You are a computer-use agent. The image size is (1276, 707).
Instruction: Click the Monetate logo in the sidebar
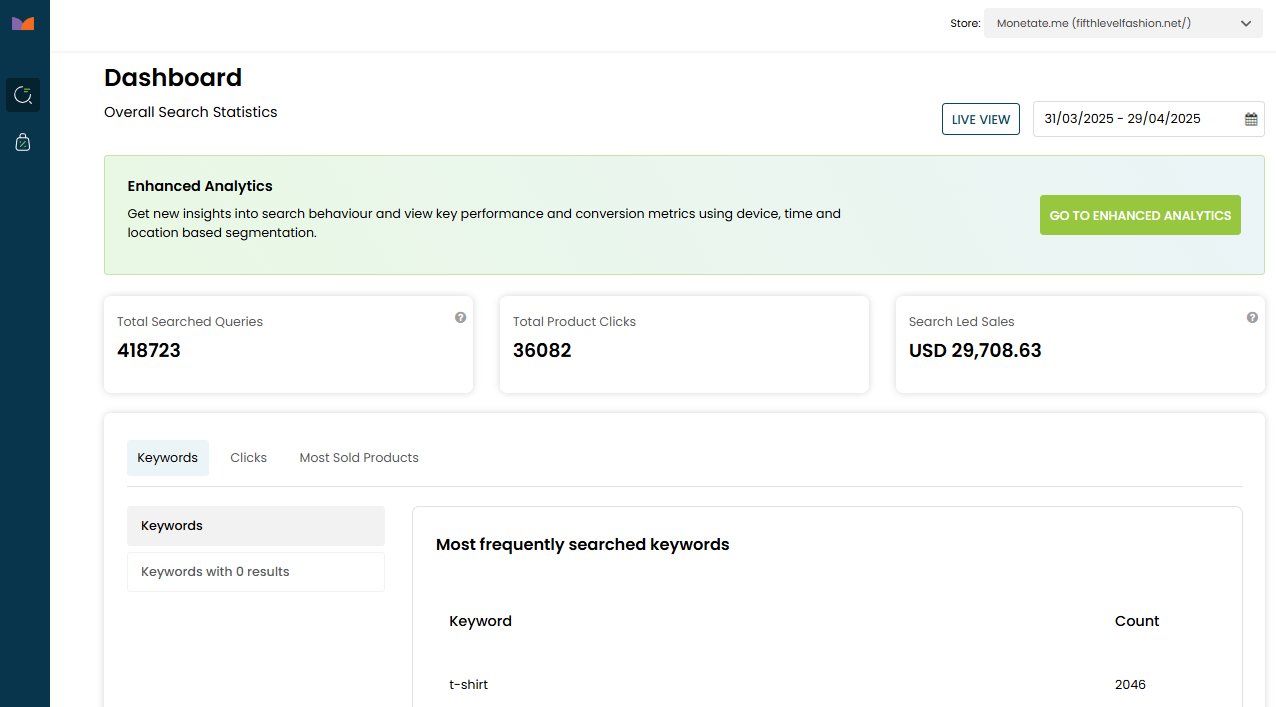(x=23, y=23)
